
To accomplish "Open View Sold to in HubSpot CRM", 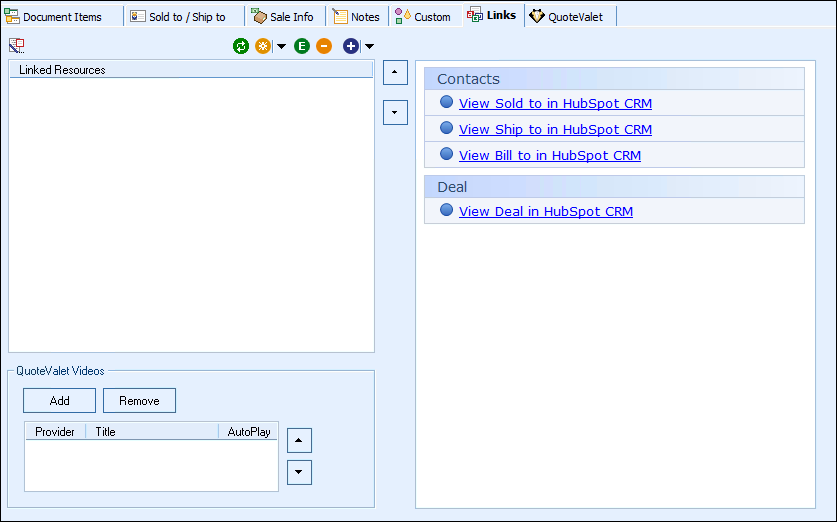I will [x=555, y=104].
